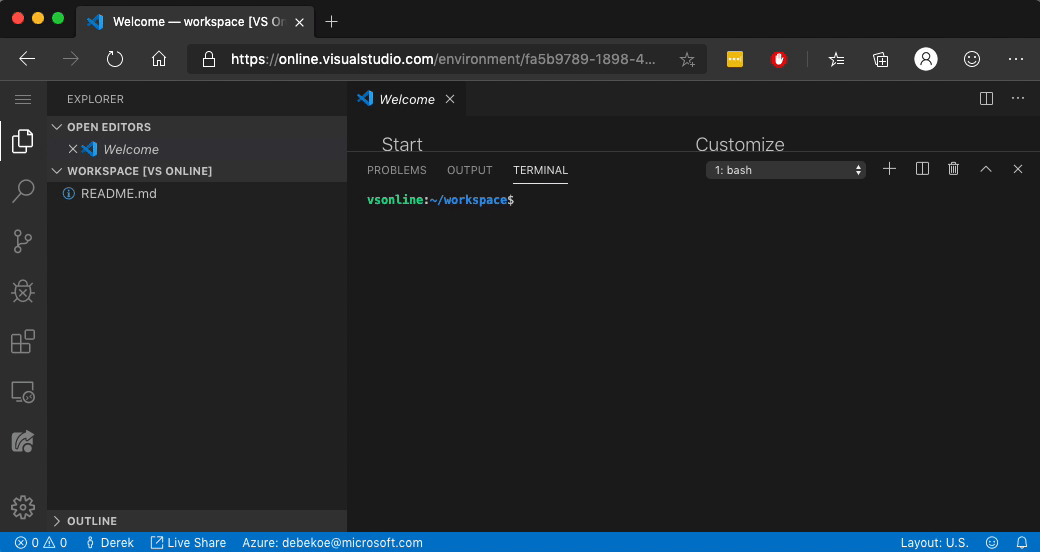Add this page to favorites star

tap(687, 60)
